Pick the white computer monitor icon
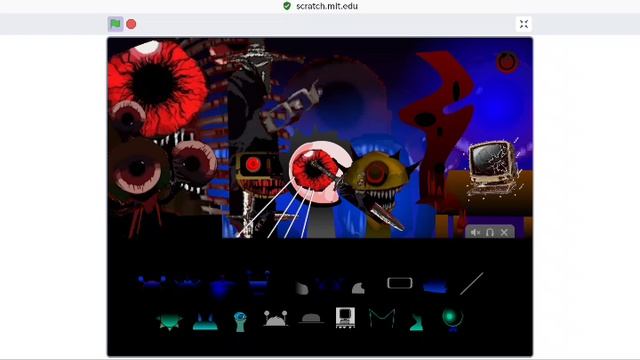The width and height of the screenshot is (640, 360). (x=345, y=318)
